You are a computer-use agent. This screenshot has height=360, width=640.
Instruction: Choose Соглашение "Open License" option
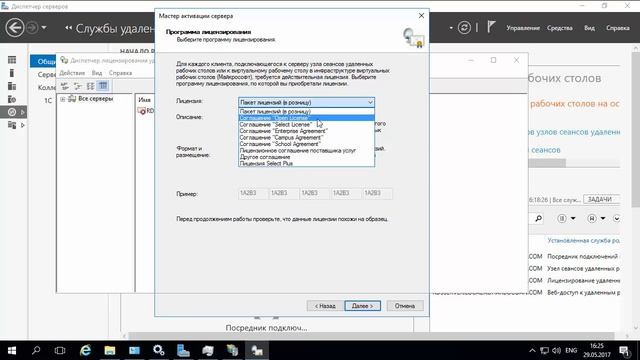(x=307, y=118)
